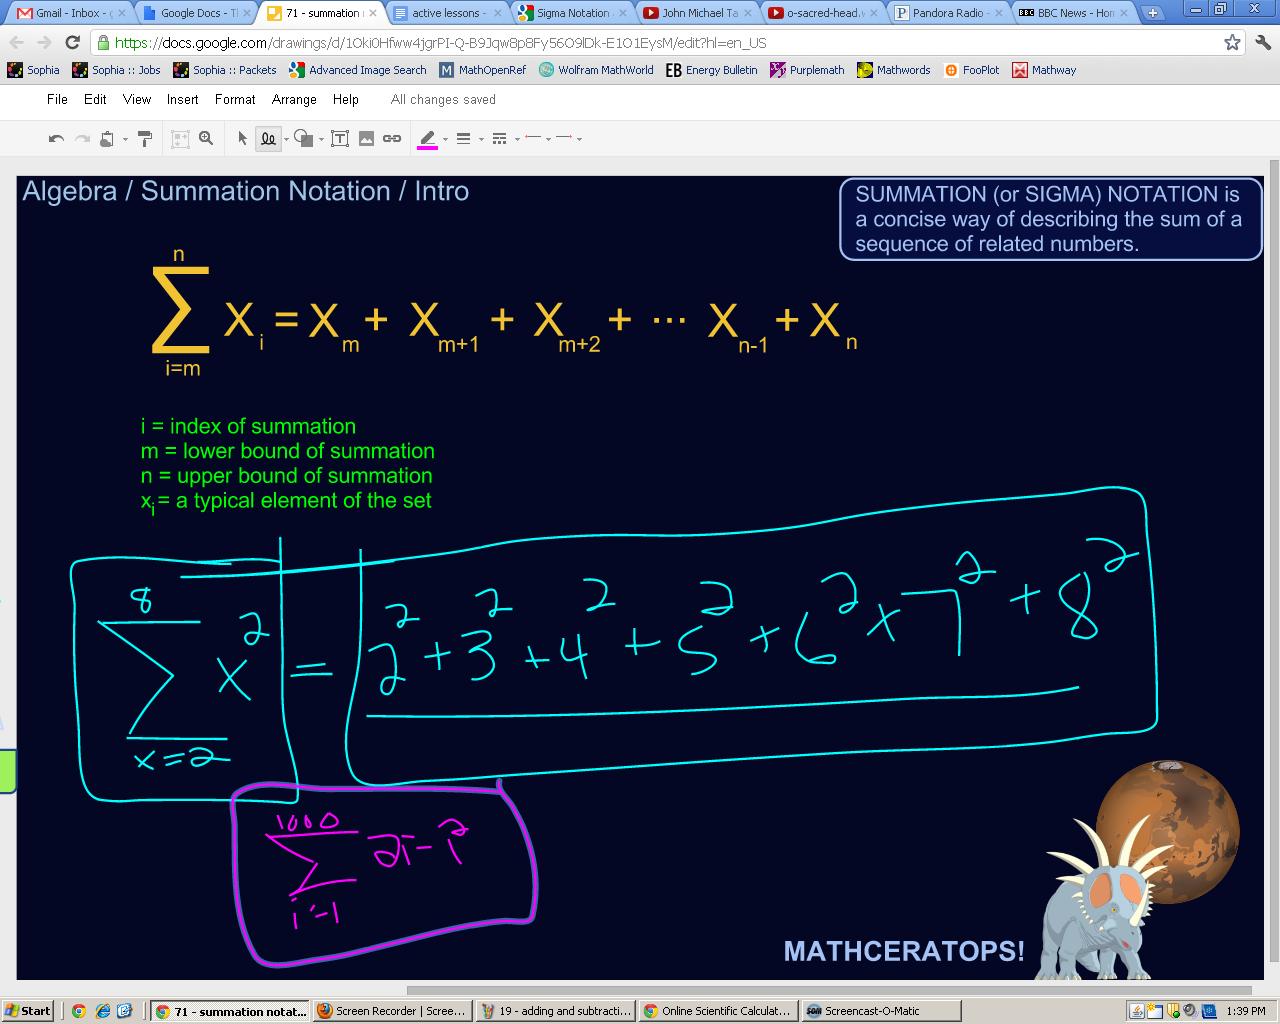Click the Undo icon
This screenshot has height=1024, width=1280.
coord(55,138)
